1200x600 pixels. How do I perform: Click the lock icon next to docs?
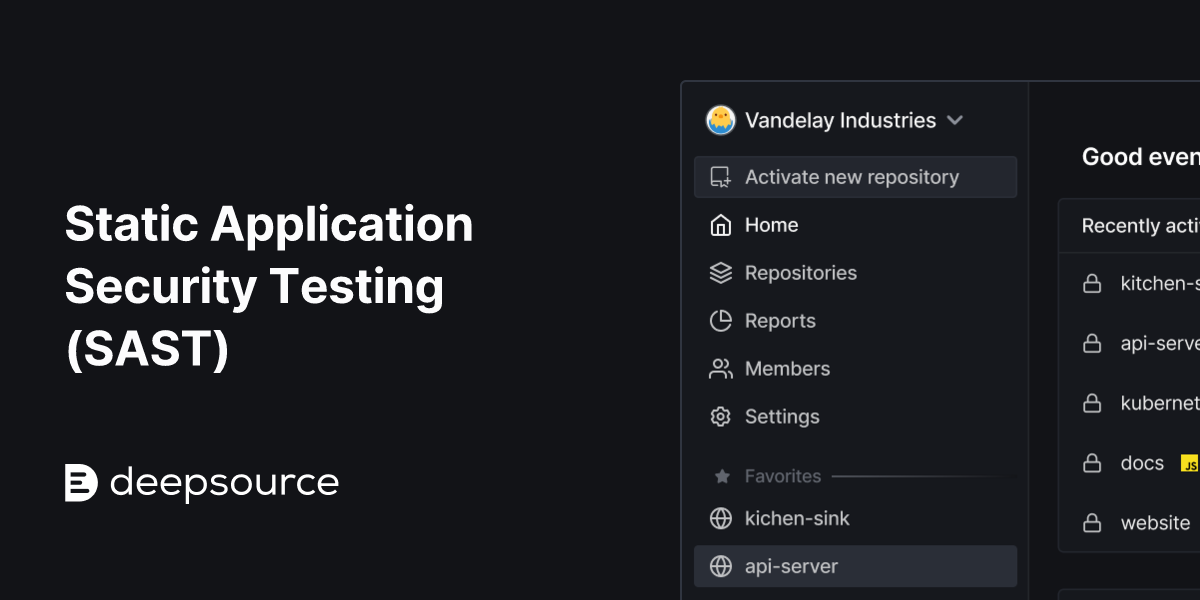[1092, 463]
